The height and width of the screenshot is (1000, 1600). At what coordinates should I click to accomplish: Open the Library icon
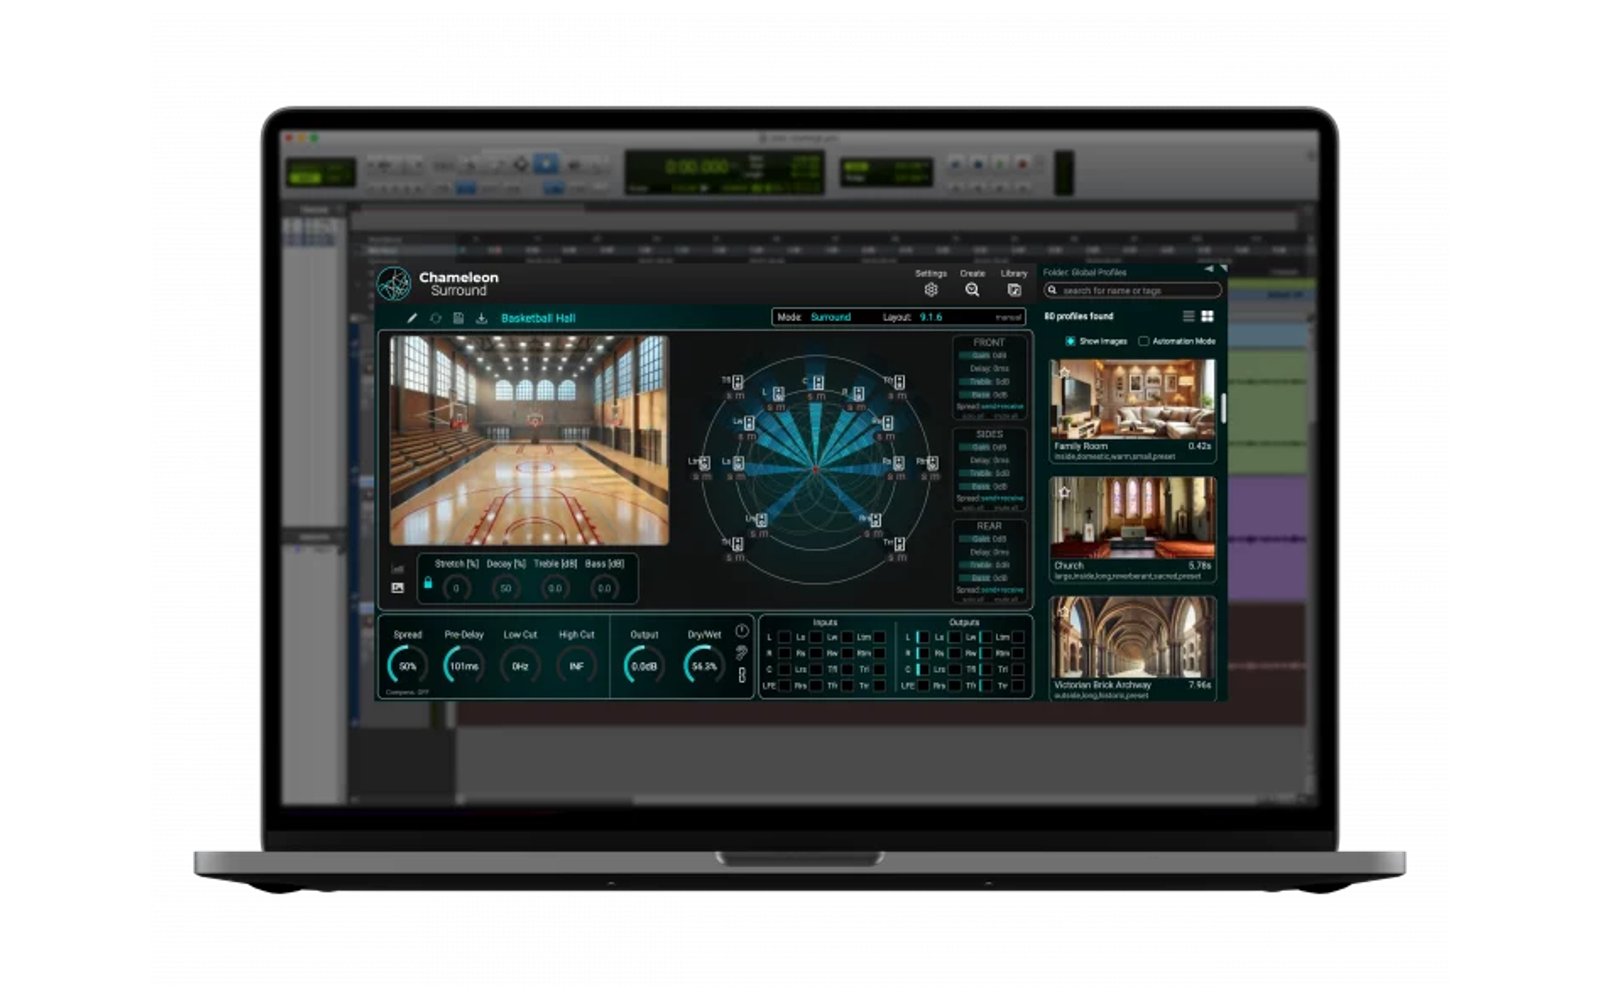(1014, 290)
